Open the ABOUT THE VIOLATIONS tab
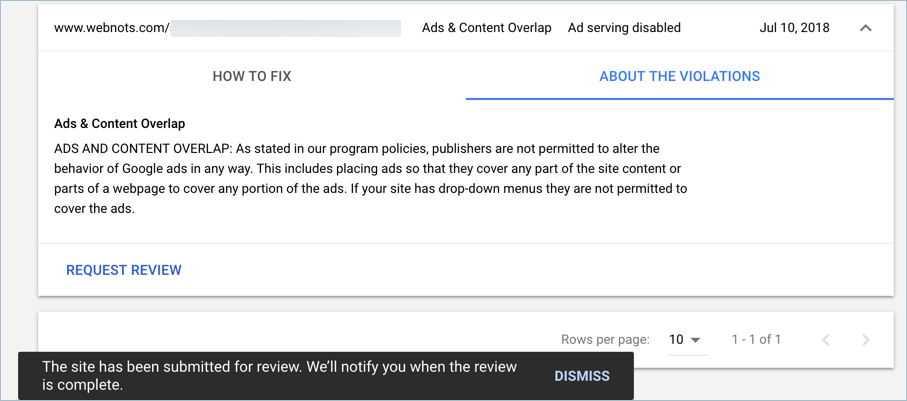Viewport: 907px width, 401px height. pyautogui.click(x=679, y=76)
